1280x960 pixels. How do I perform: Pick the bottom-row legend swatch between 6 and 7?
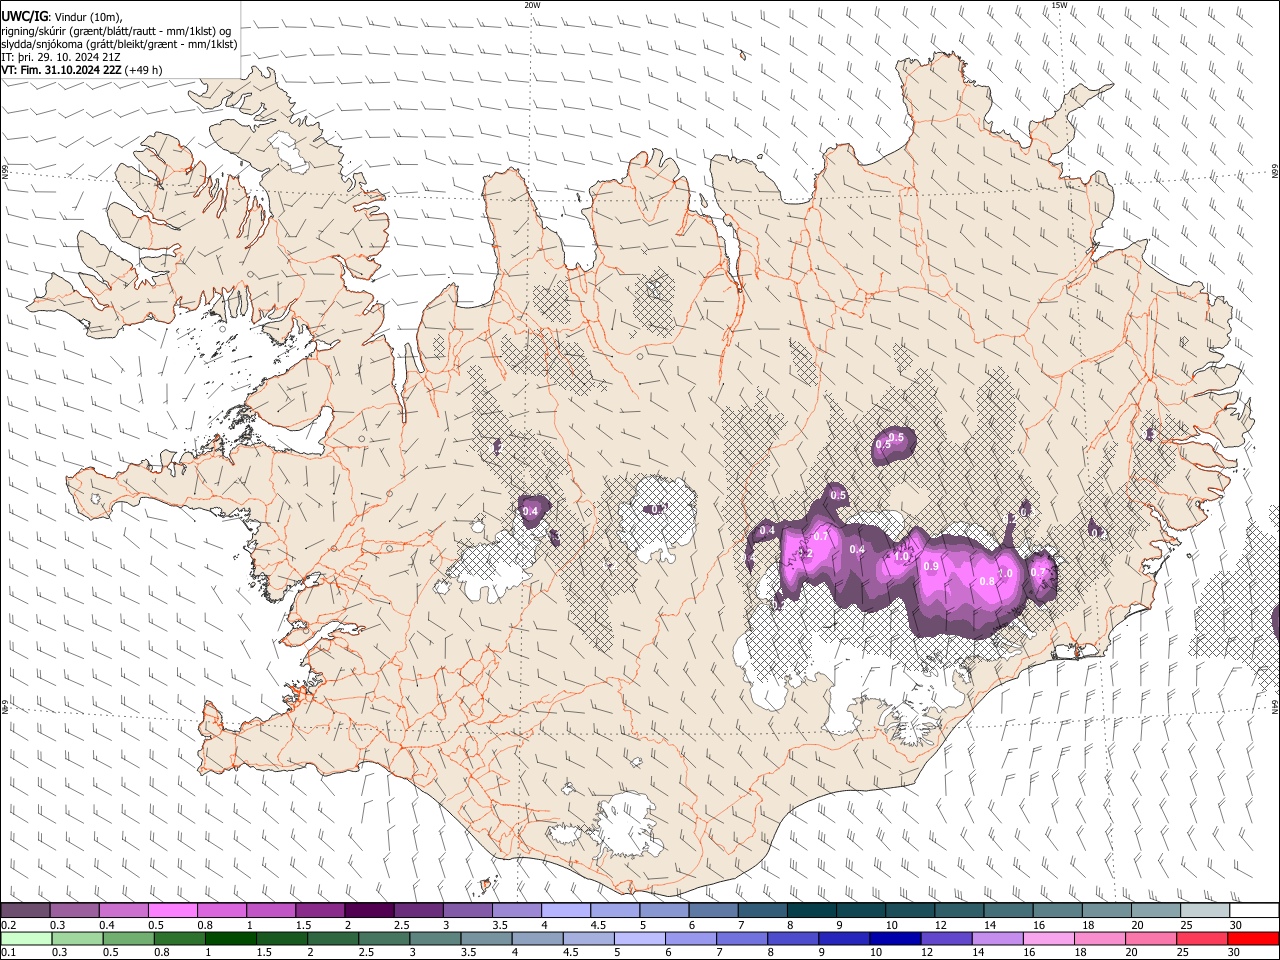[691, 938]
